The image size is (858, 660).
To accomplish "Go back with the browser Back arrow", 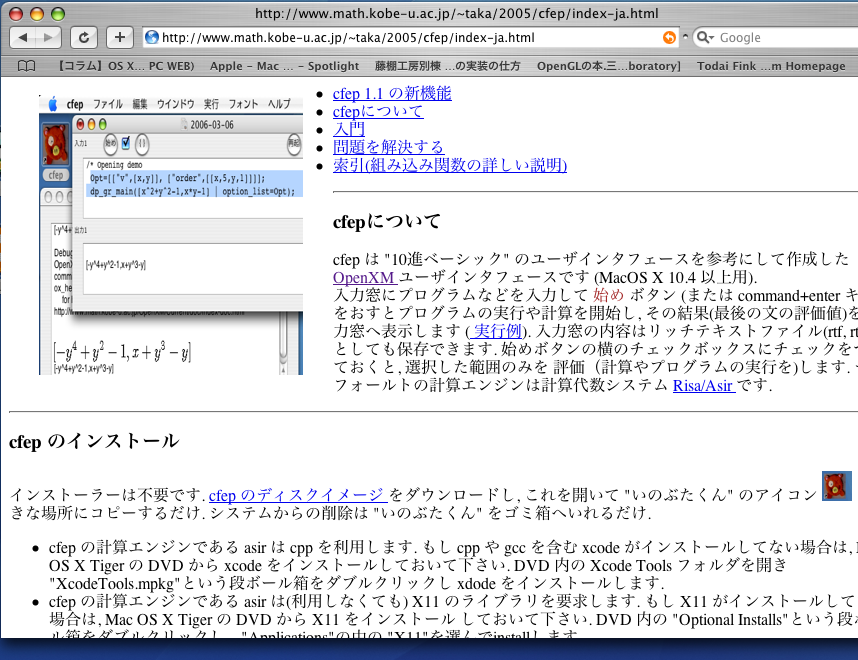I will 22,37.
